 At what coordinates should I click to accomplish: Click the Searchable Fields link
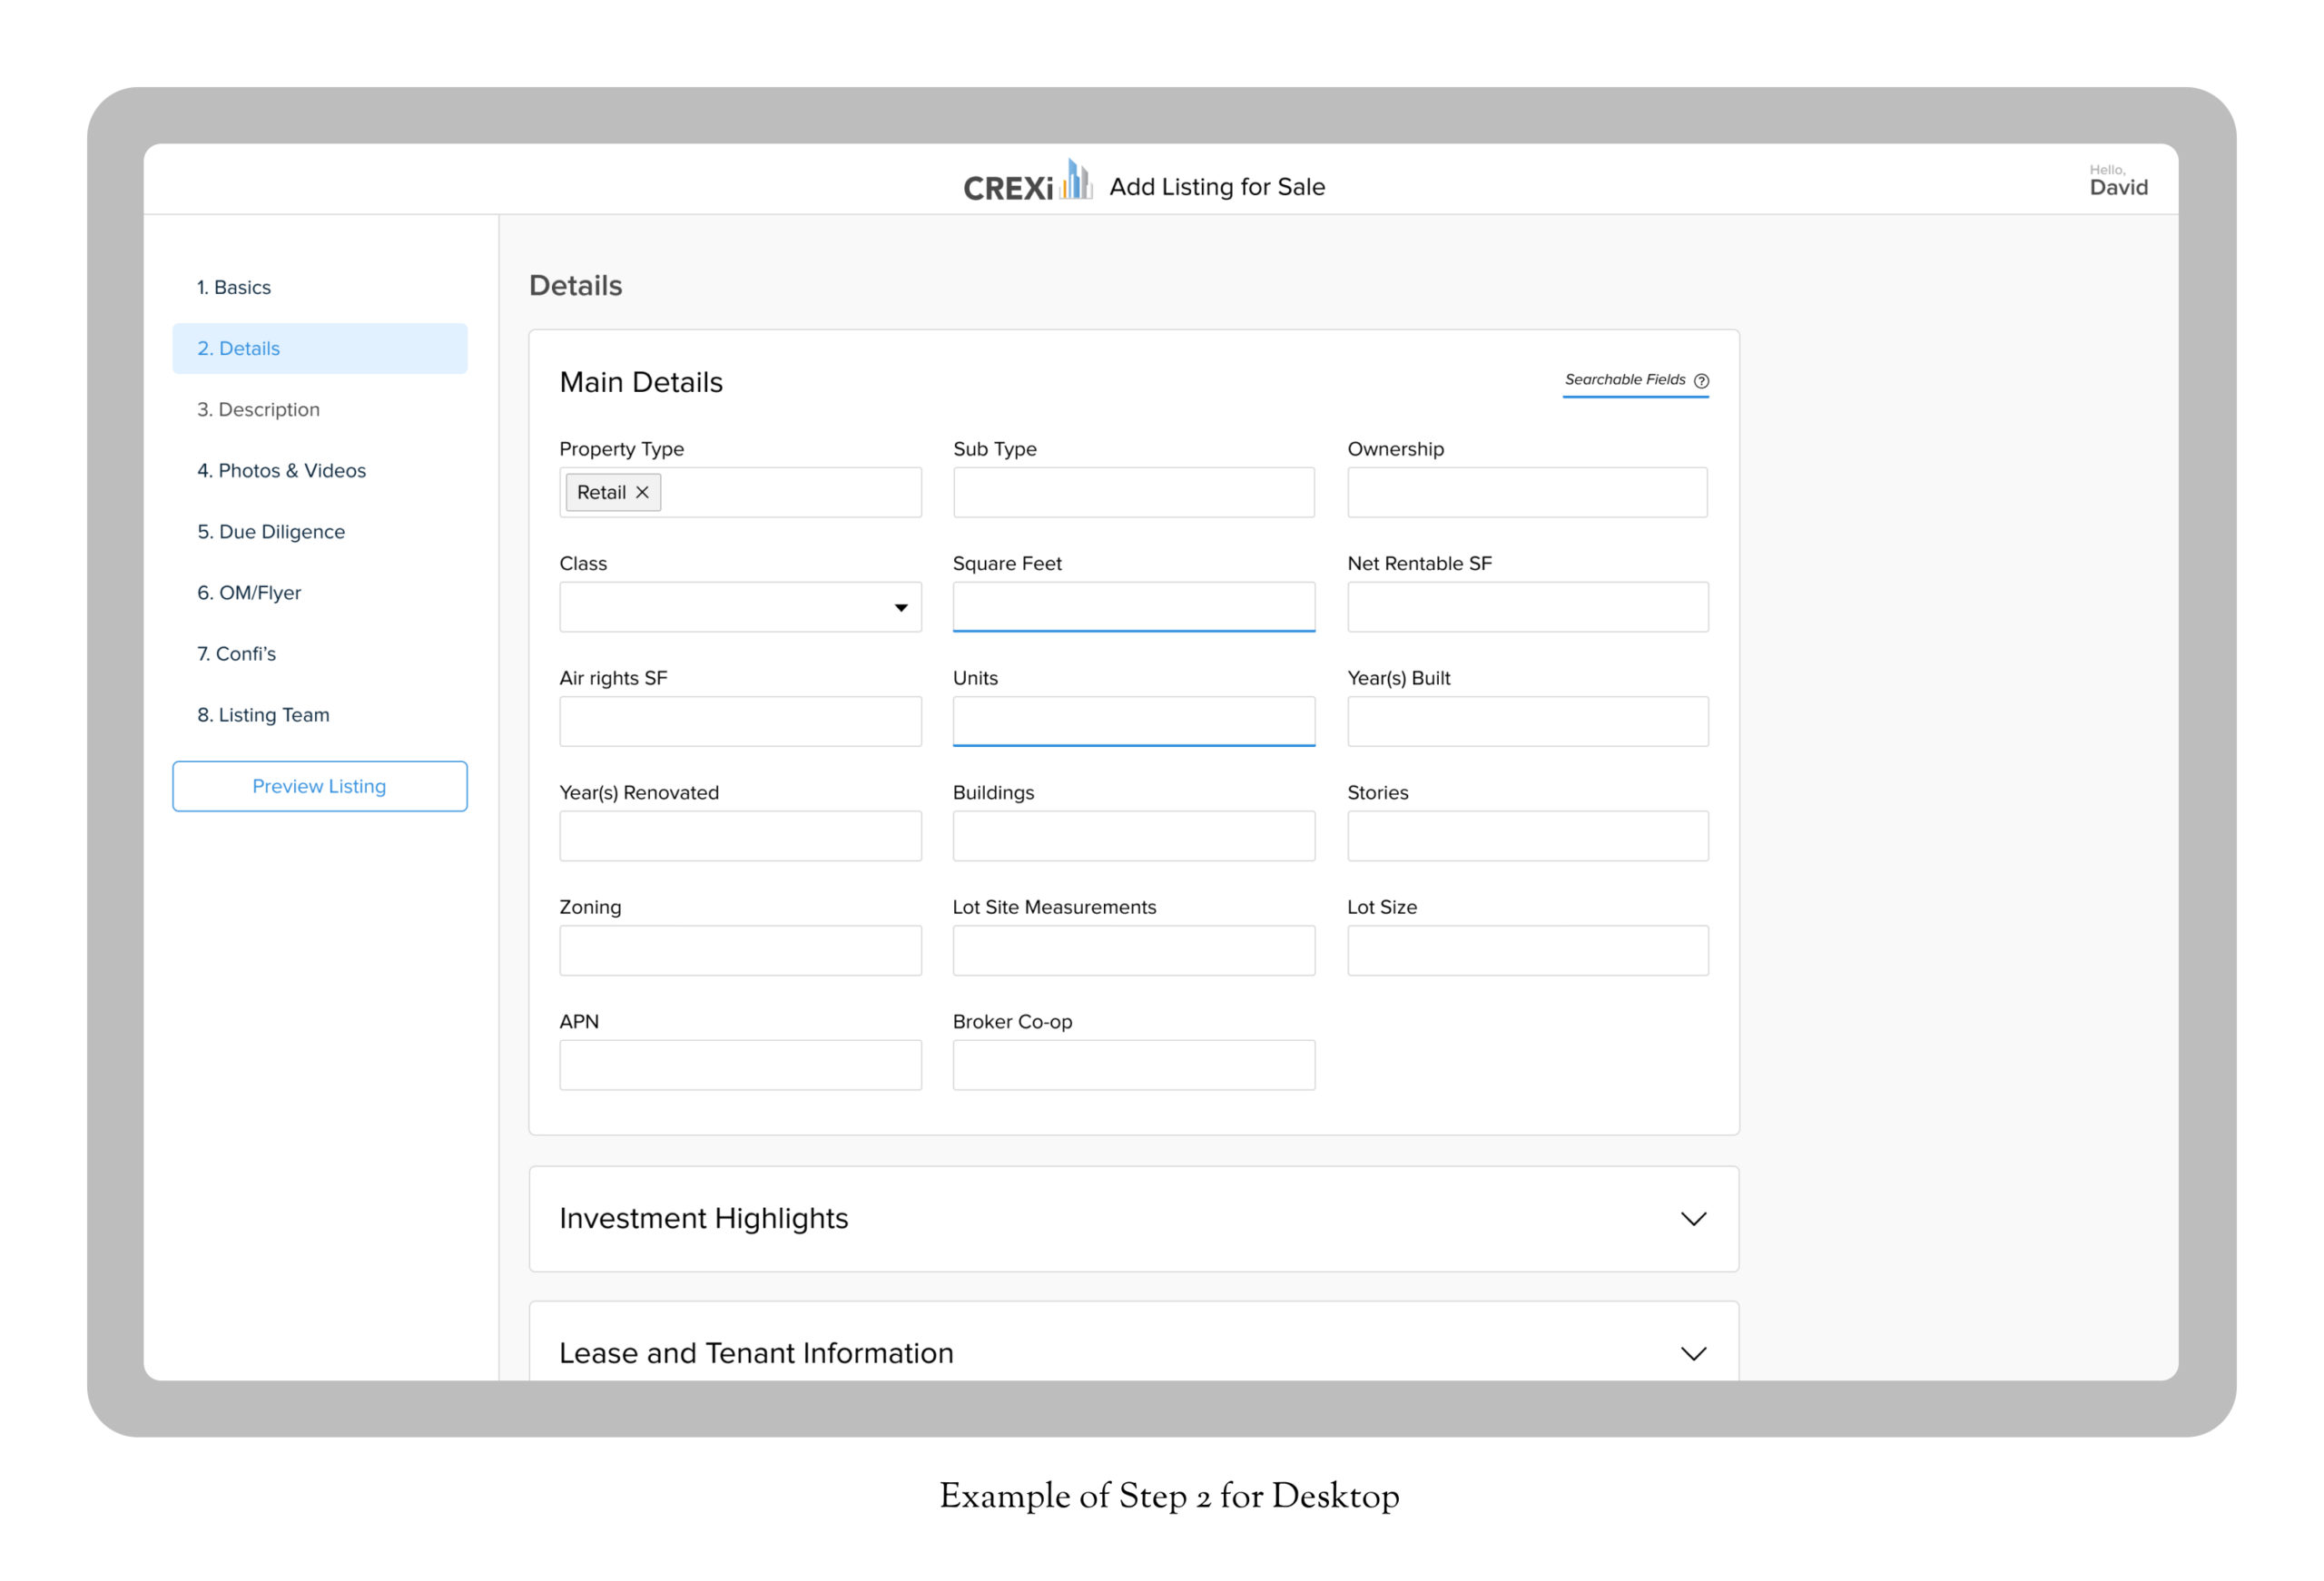coord(1624,380)
